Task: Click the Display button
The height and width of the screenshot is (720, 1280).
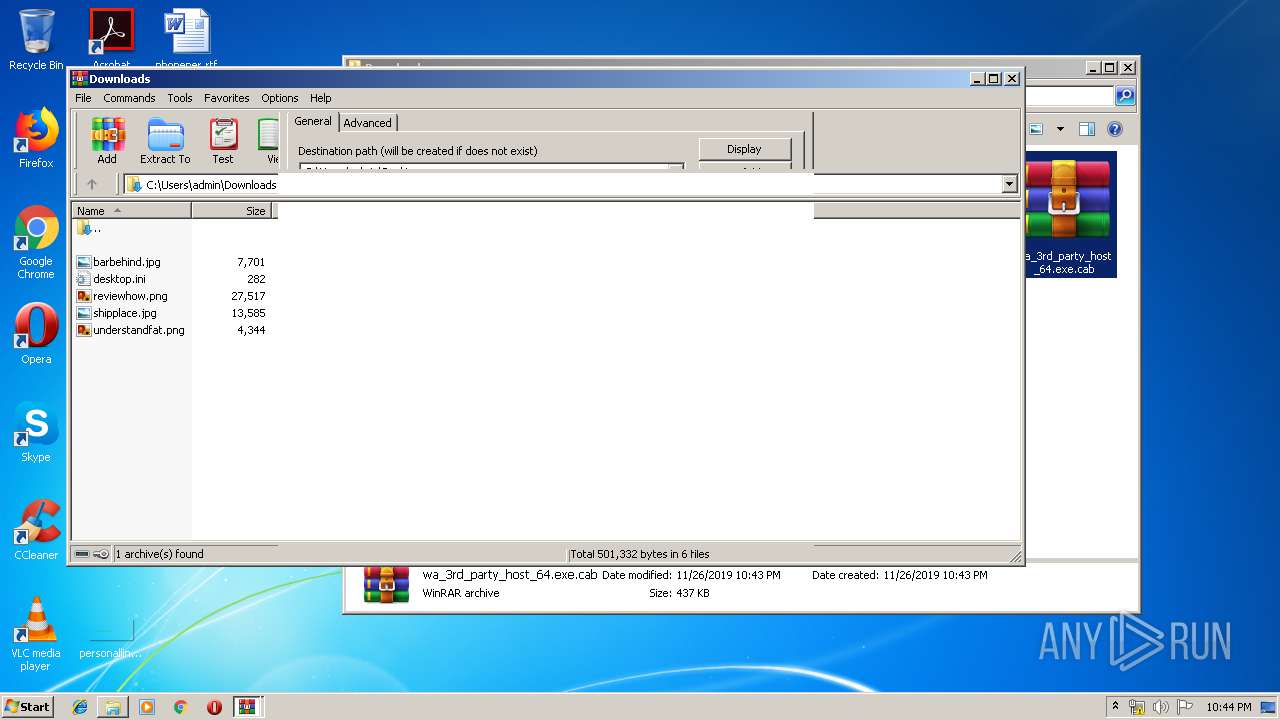Action: [x=744, y=149]
